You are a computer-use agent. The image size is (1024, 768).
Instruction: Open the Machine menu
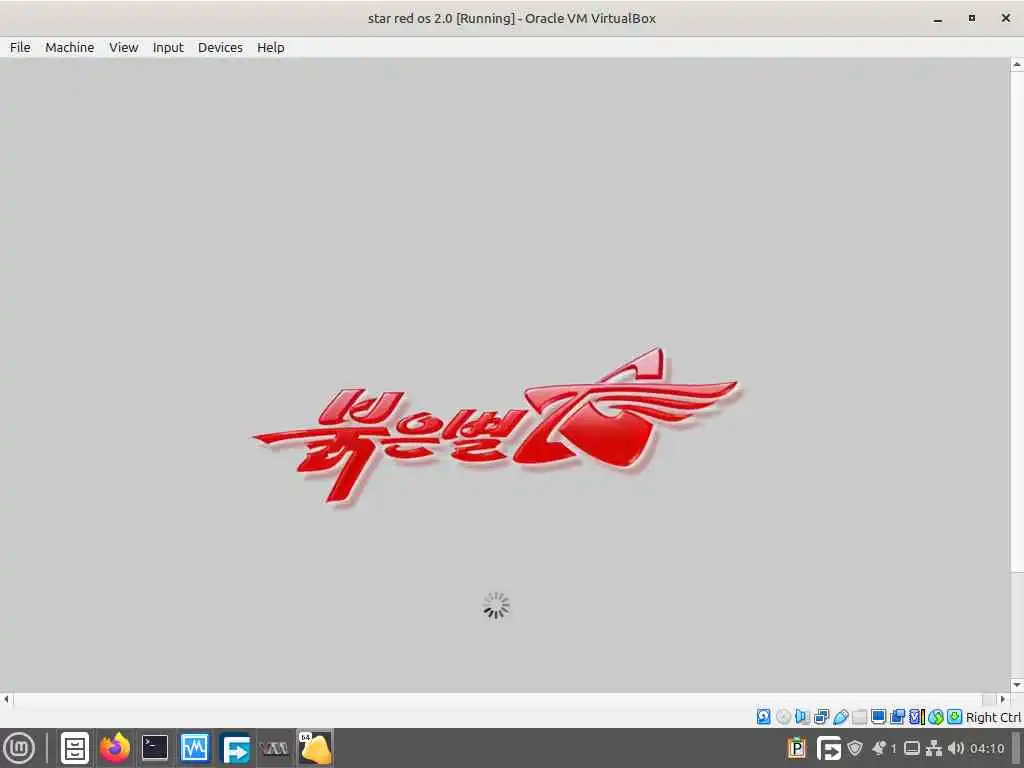70,48
